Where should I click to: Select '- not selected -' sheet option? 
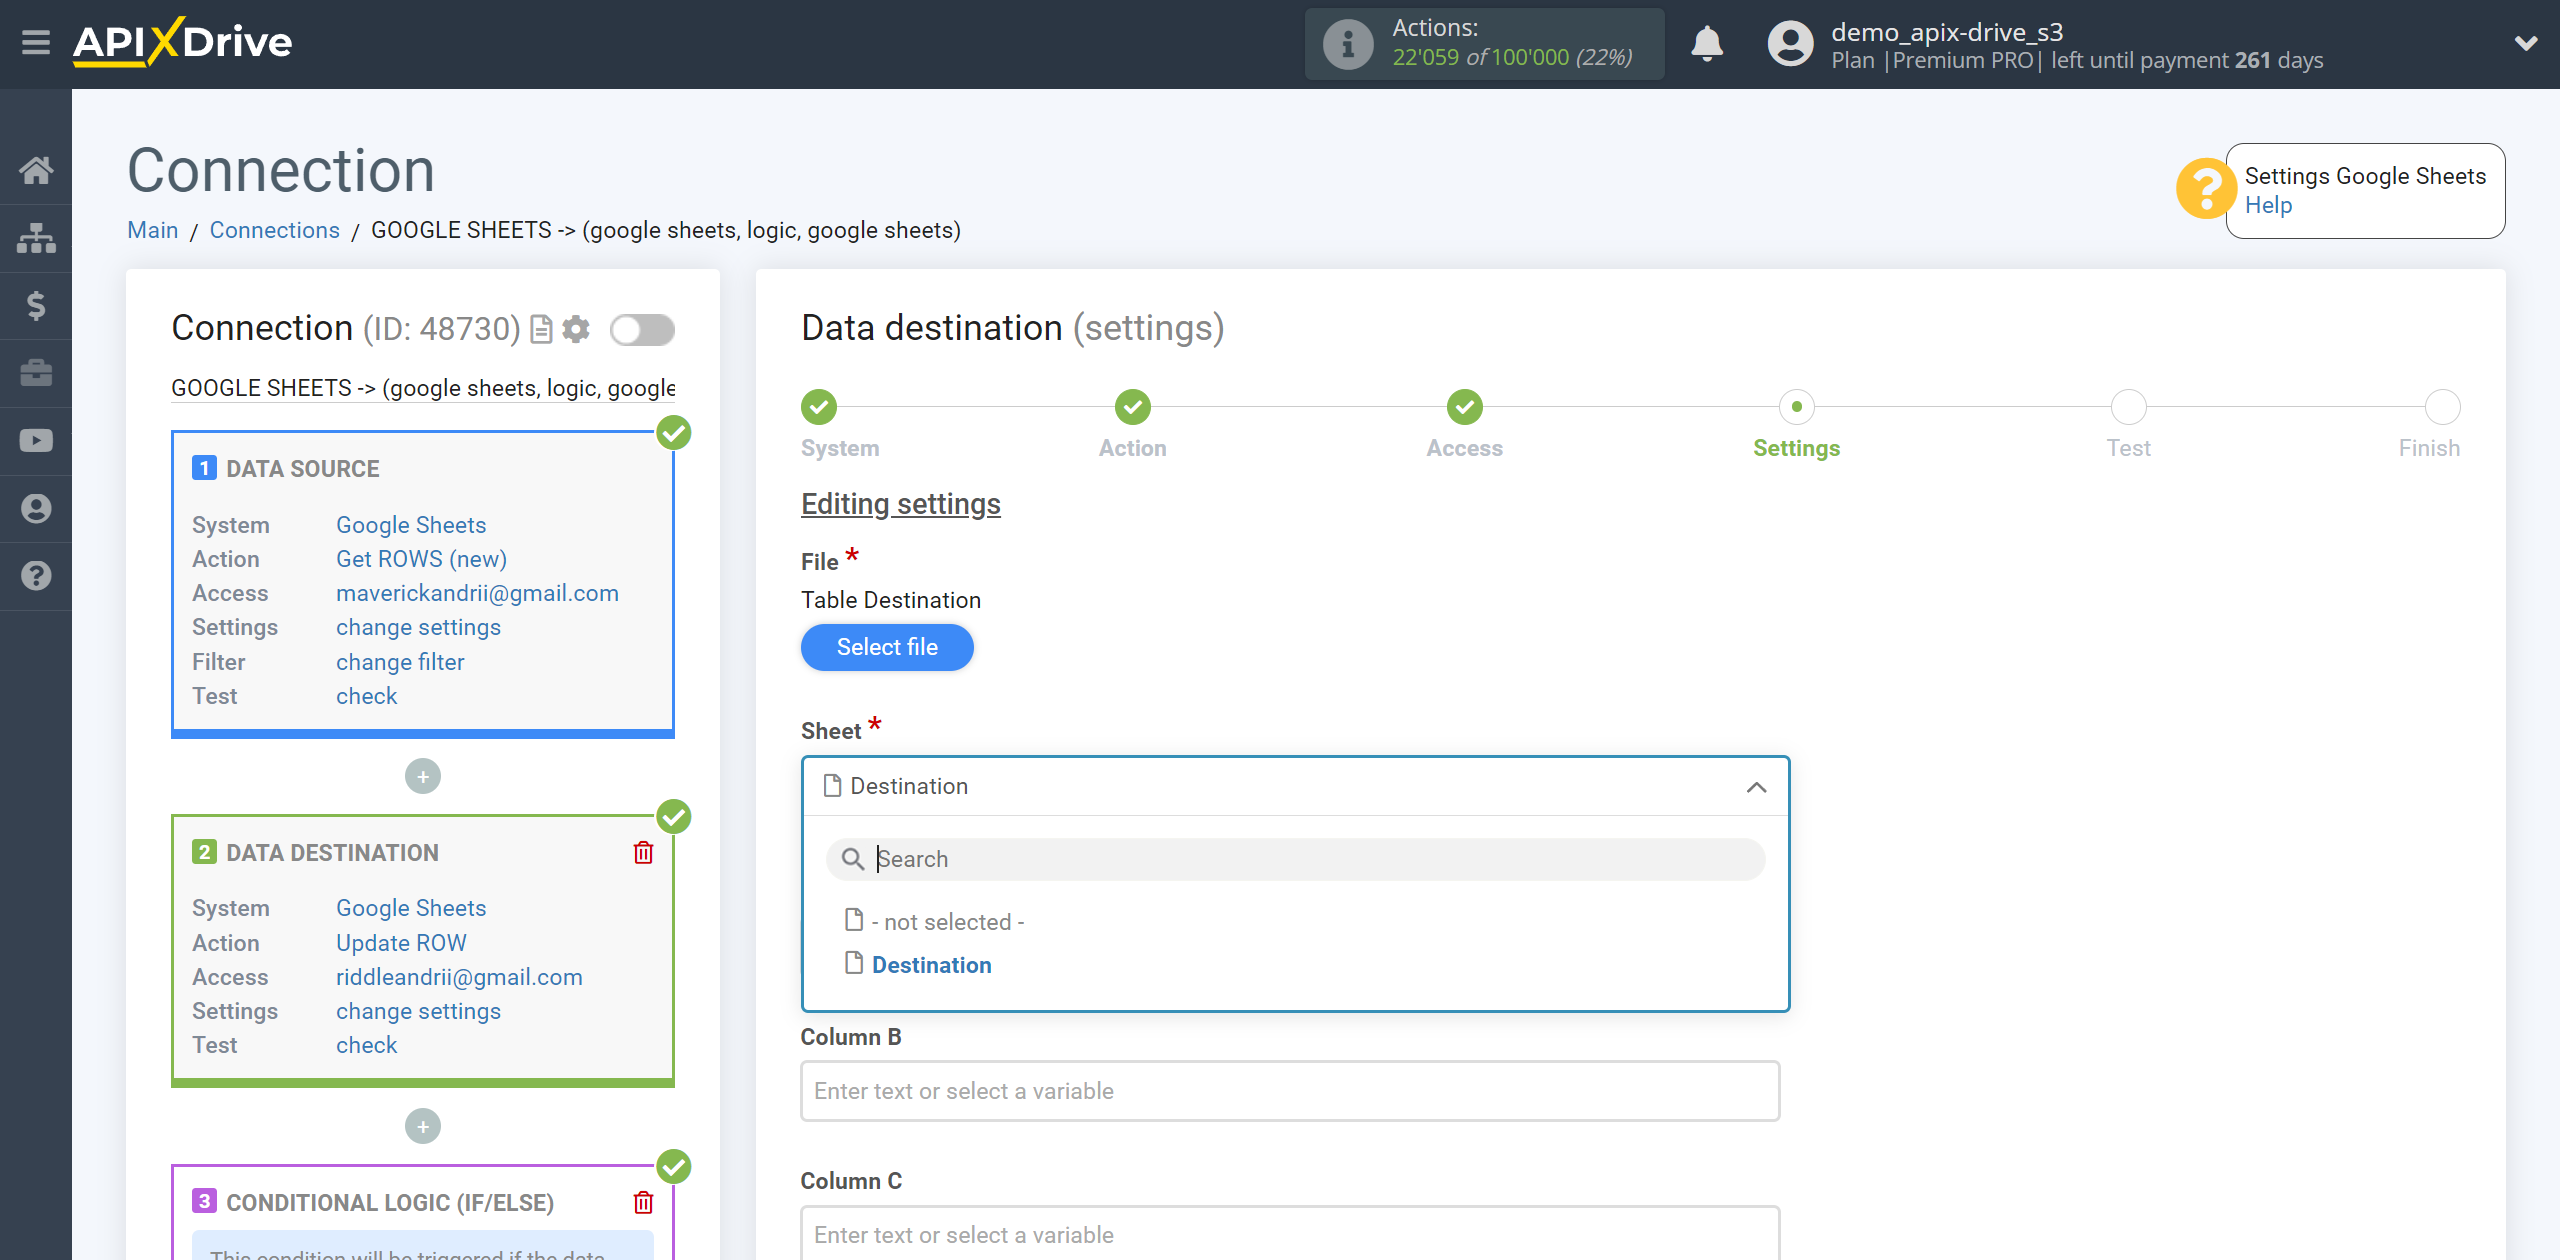point(948,922)
